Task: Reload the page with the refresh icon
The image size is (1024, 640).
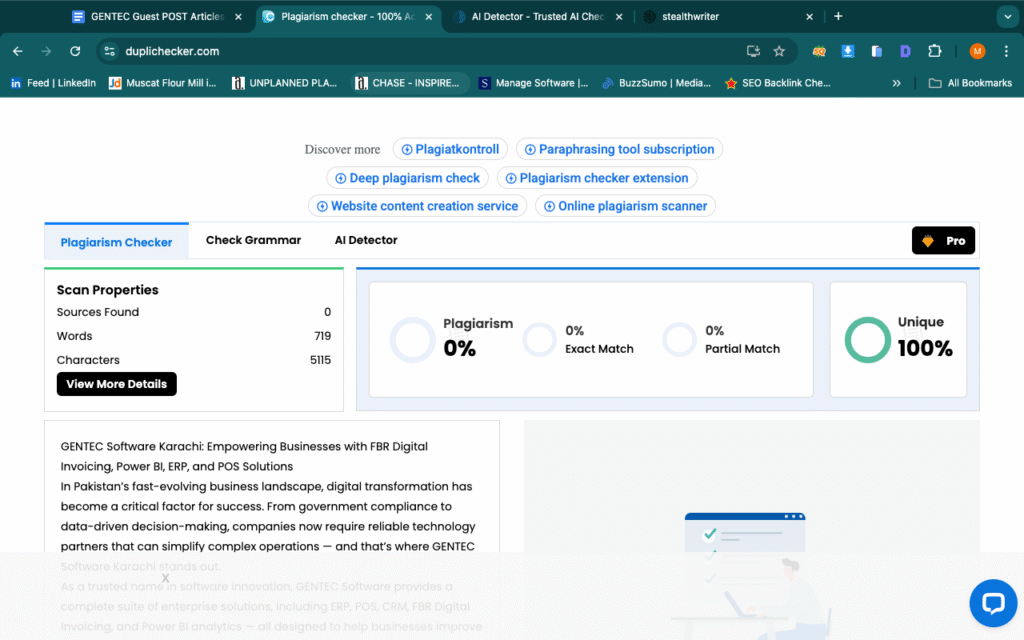Action: [75, 51]
